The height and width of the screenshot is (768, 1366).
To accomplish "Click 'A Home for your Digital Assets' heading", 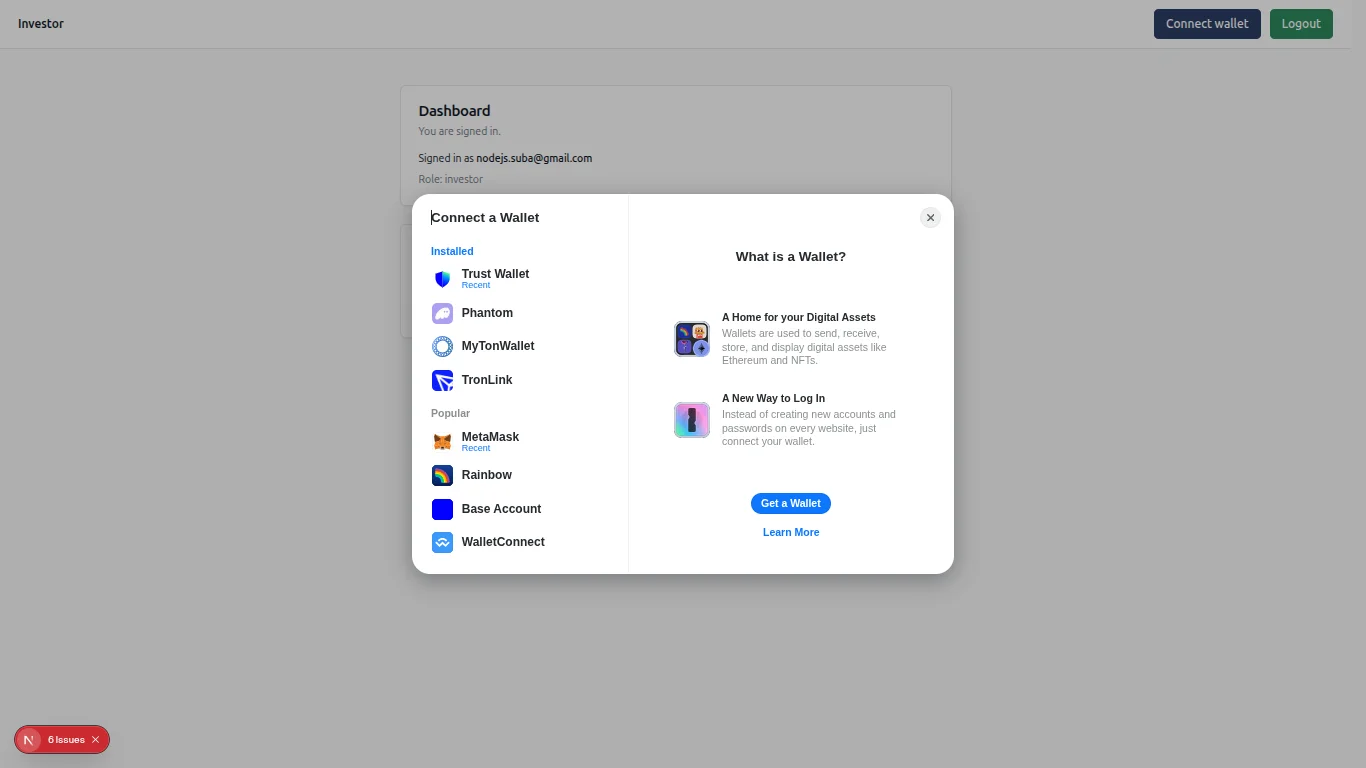I will [799, 317].
